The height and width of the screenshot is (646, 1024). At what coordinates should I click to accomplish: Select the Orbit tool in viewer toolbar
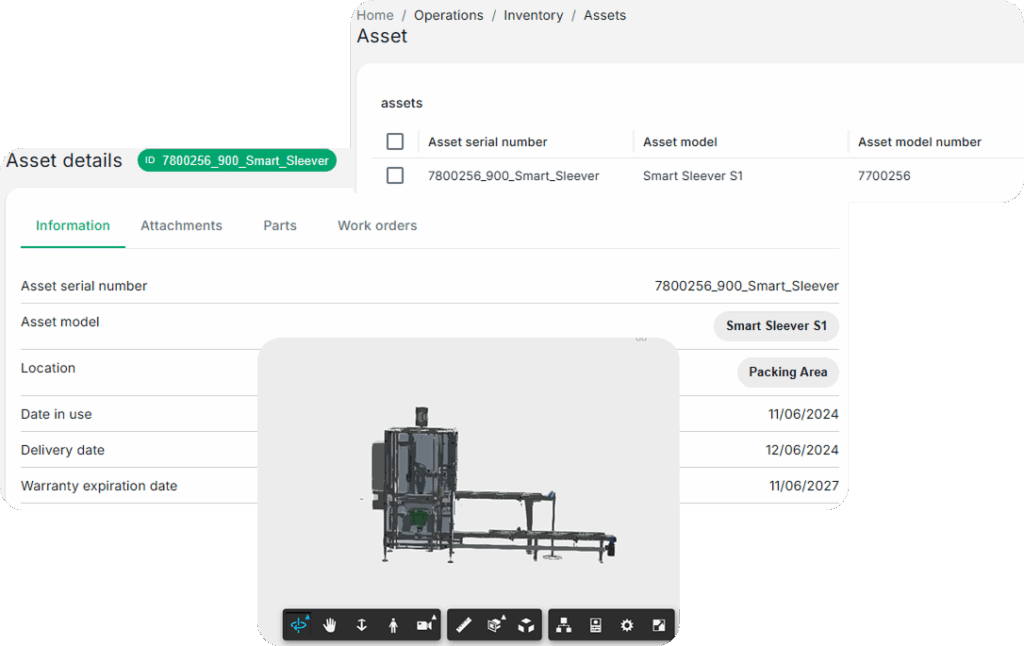[x=298, y=625]
